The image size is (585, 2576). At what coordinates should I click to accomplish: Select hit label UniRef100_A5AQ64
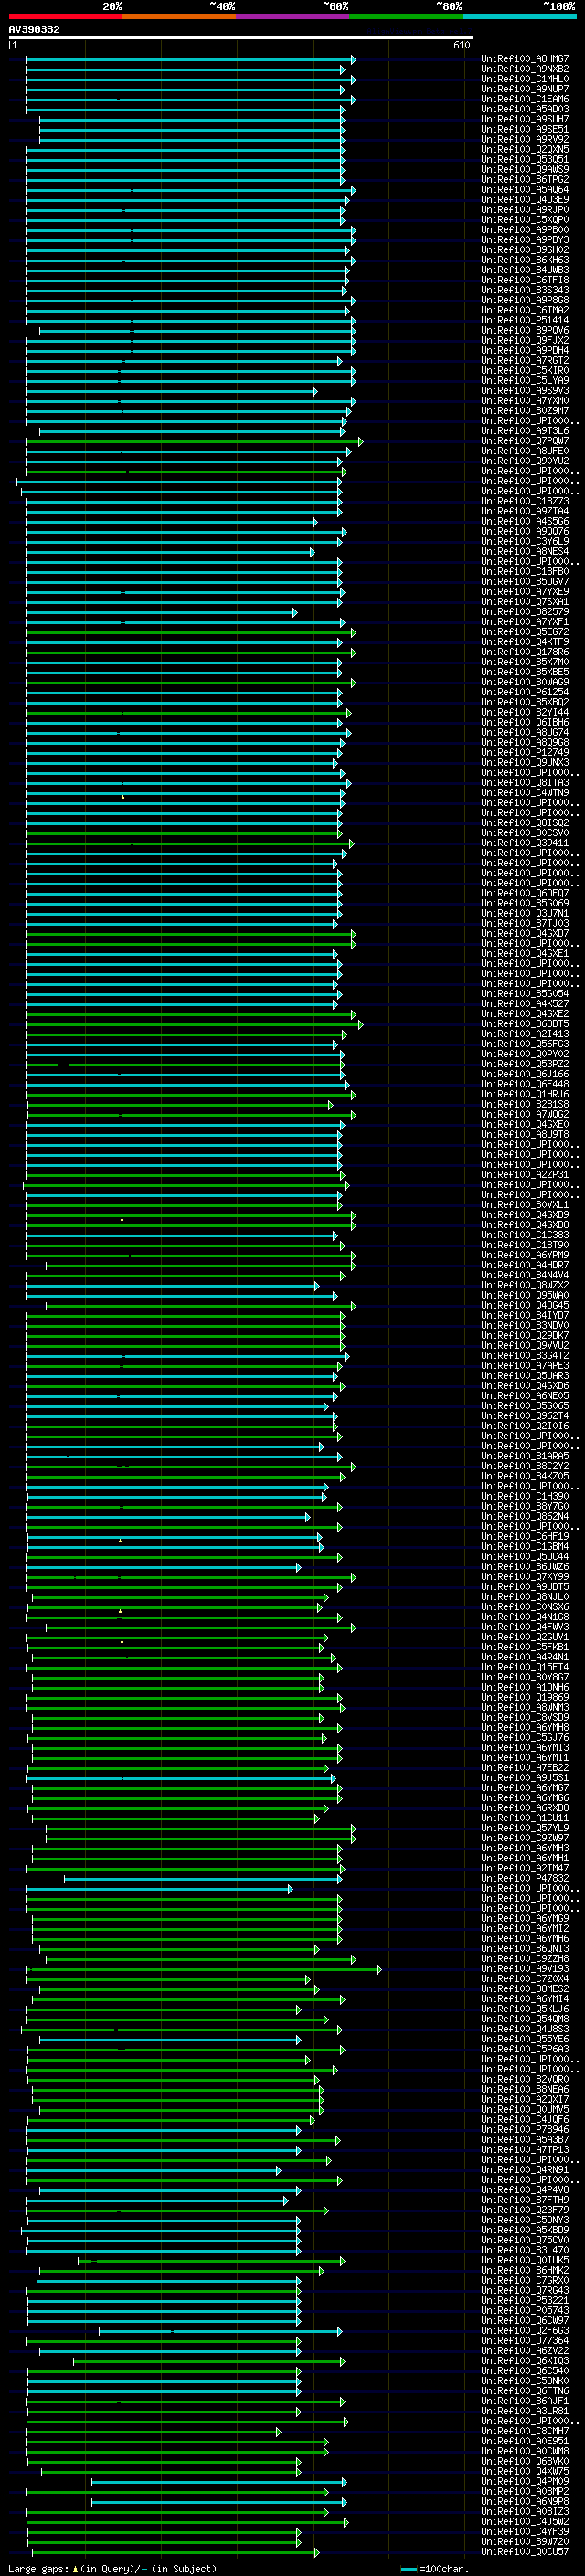[525, 190]
